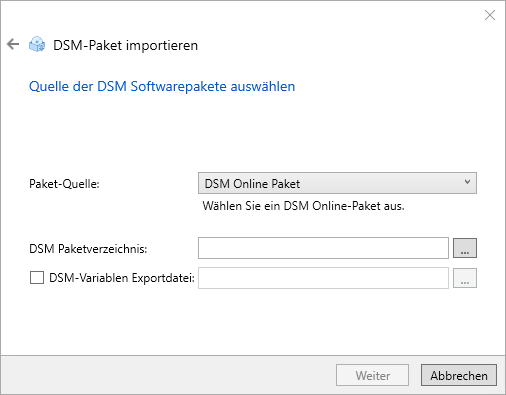Select the DSM Online Paket entry text
The image size is (506, 395).
(x=252, y=184)
